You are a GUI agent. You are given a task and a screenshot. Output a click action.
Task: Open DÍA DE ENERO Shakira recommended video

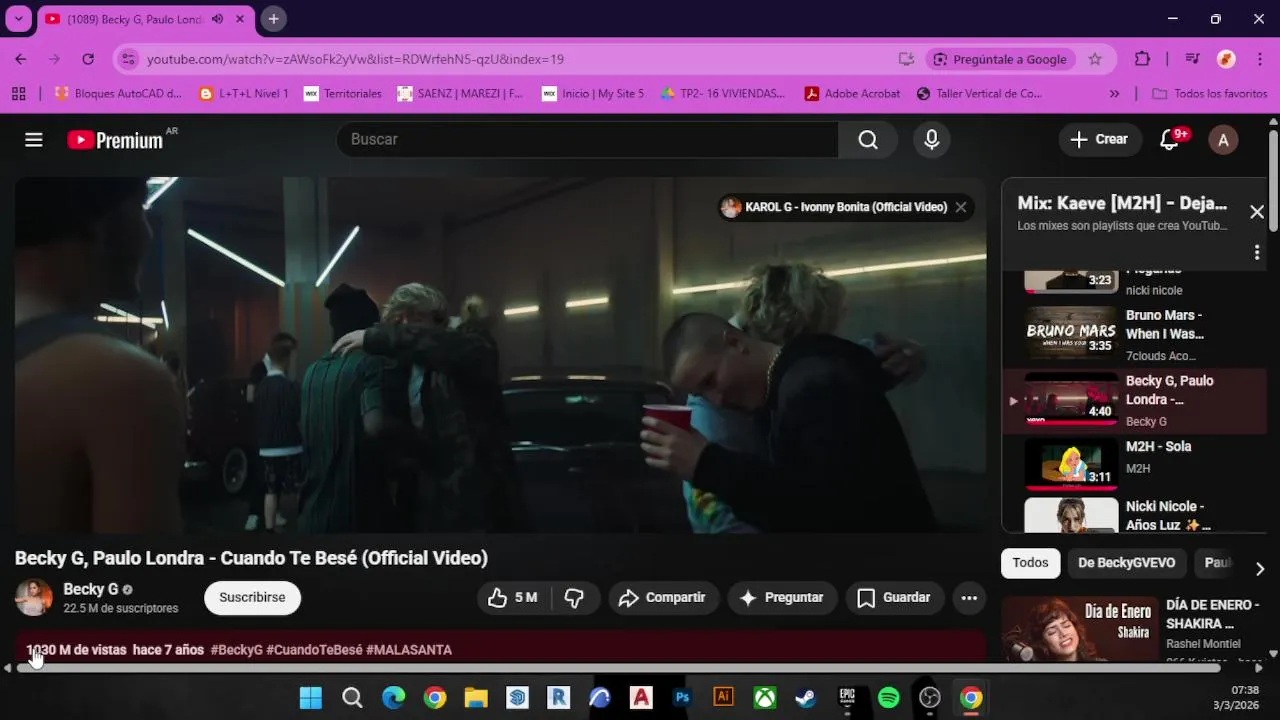click(1134, 629)
